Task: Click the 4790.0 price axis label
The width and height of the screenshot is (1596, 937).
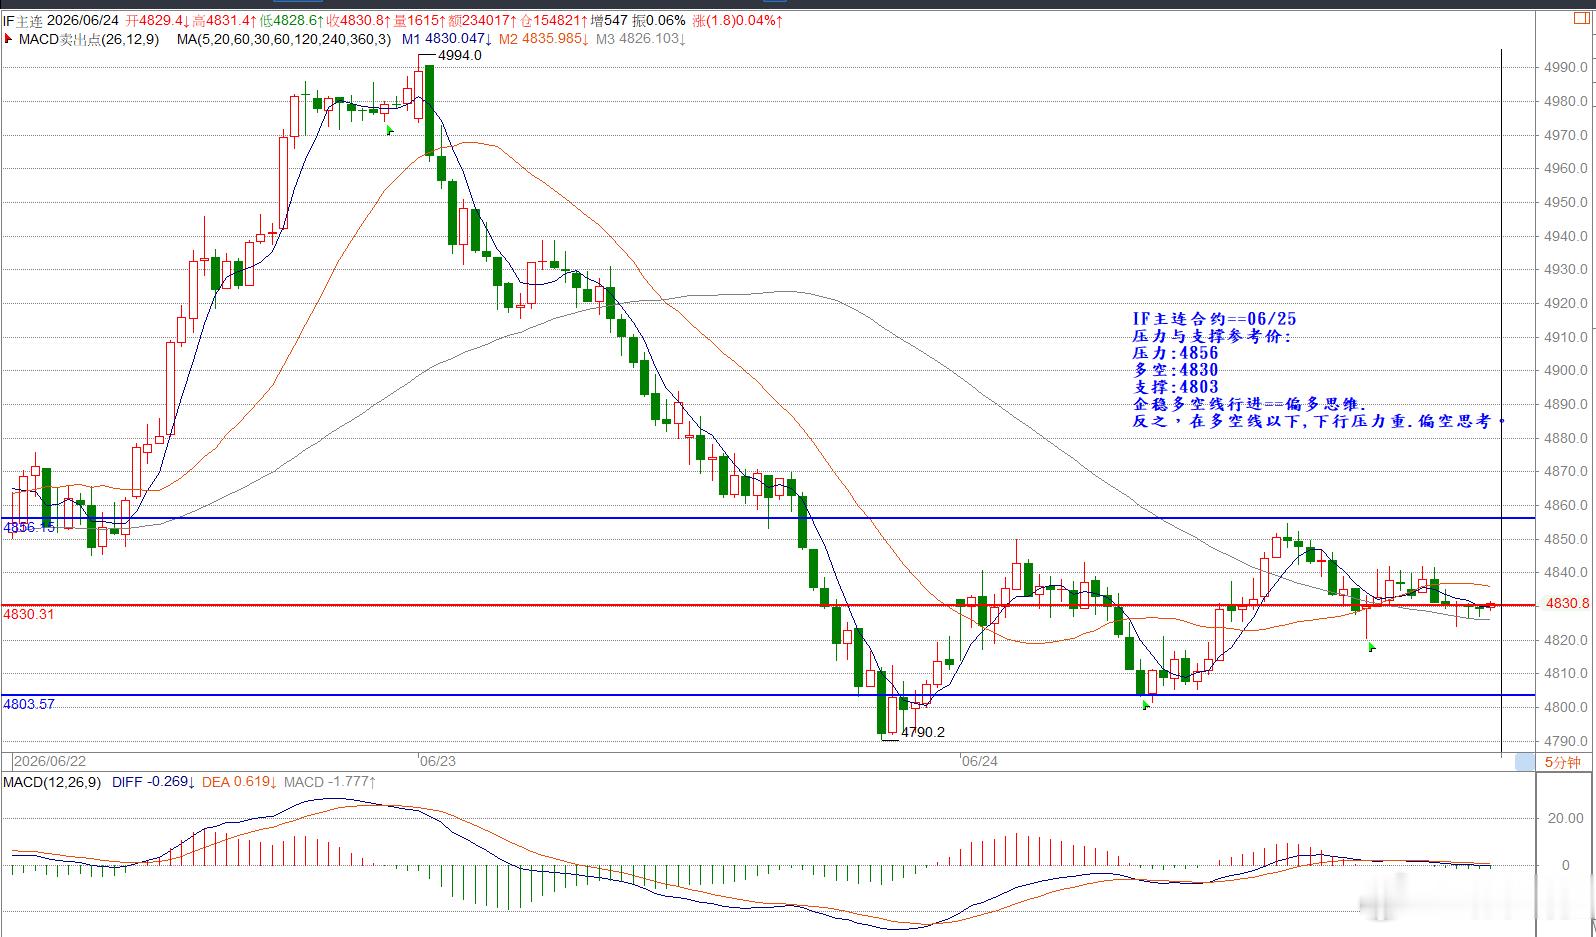Action: tap(1566, 741)
